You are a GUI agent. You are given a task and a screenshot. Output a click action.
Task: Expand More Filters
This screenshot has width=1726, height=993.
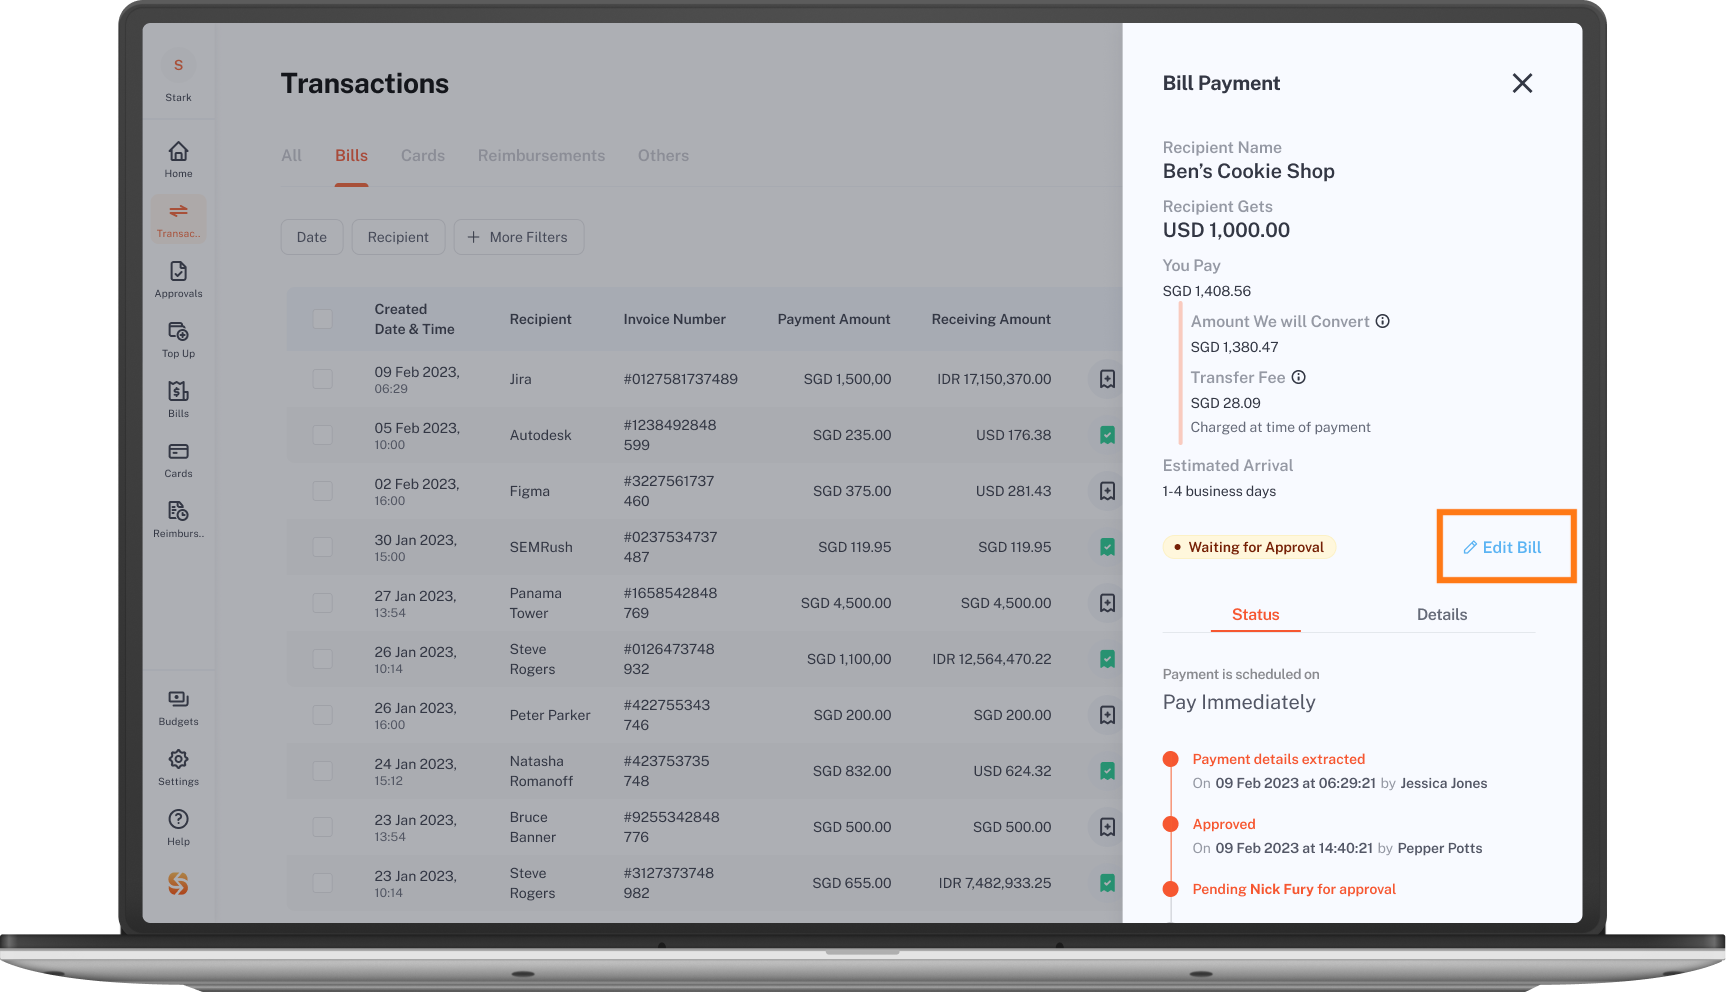[x=518, y=237]
